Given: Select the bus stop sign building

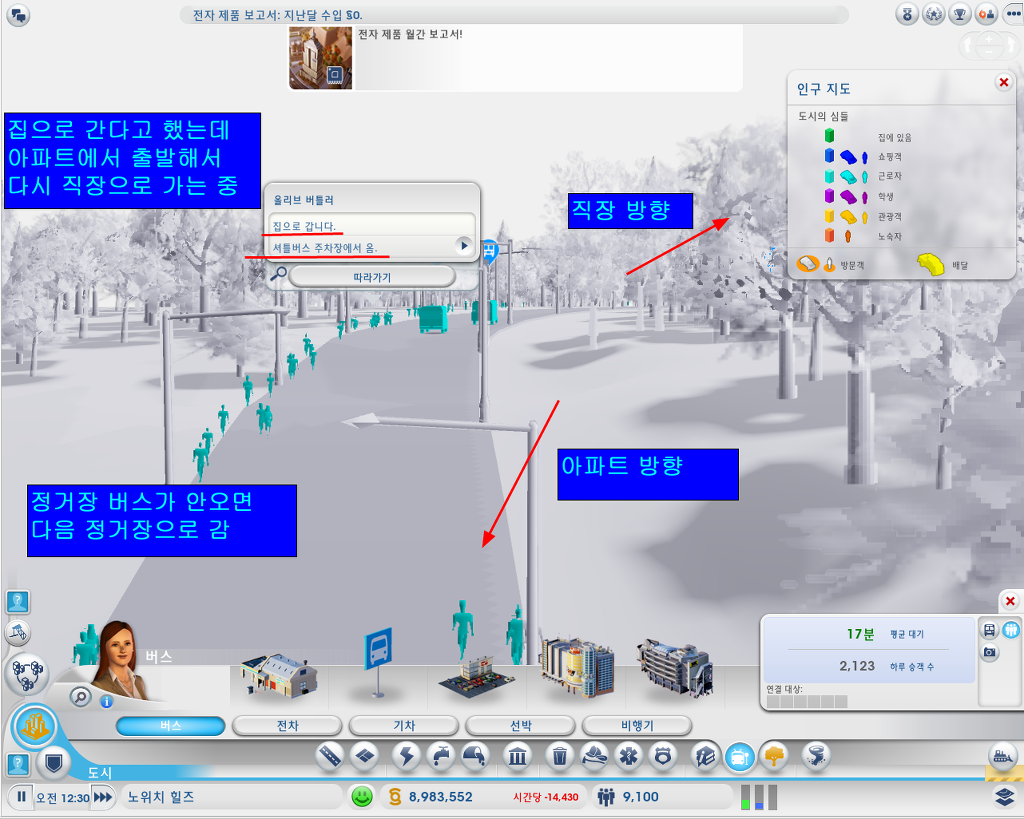Looking at the screenshot, I should 379,663.
